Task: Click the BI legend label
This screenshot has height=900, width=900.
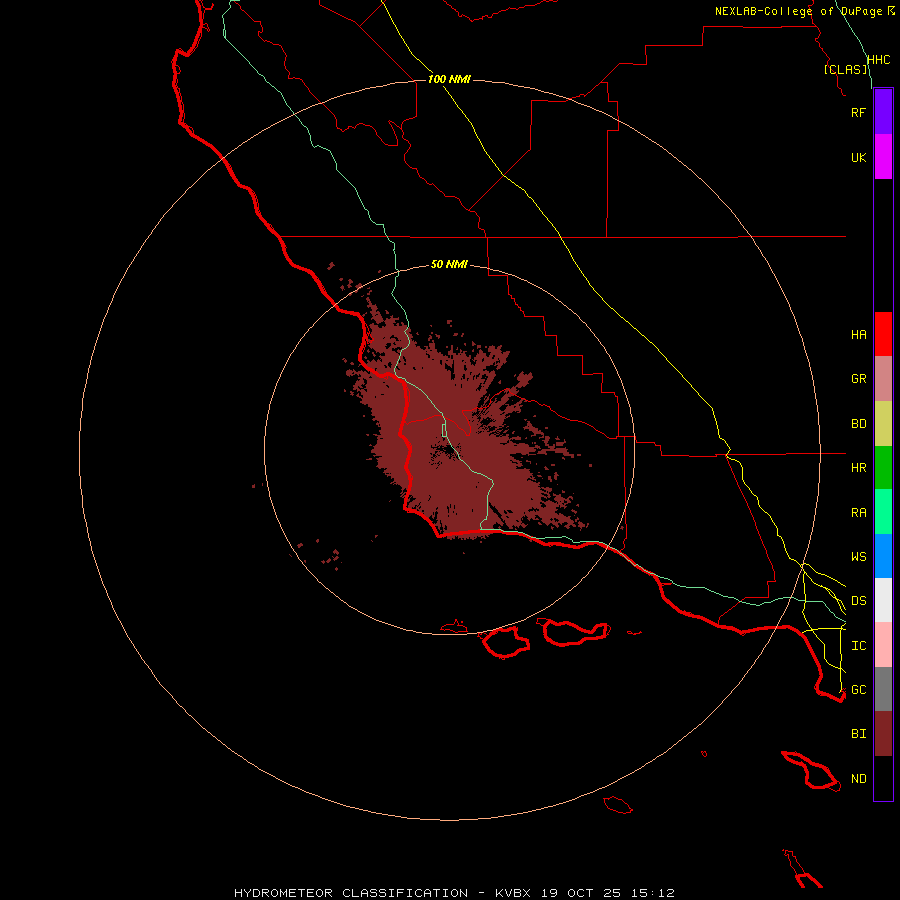Action: (x=858, y=734)
